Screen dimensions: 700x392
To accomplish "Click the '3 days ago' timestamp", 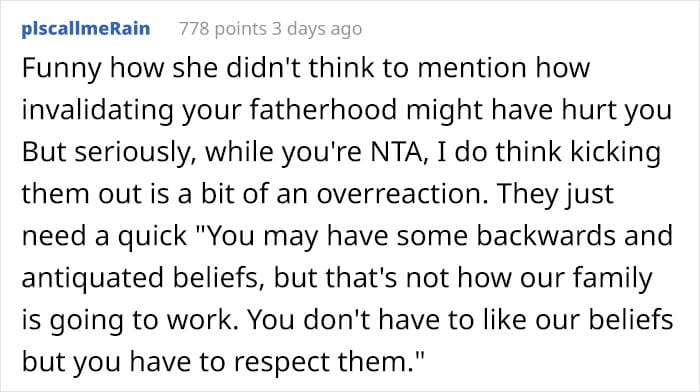I will 317,29.
